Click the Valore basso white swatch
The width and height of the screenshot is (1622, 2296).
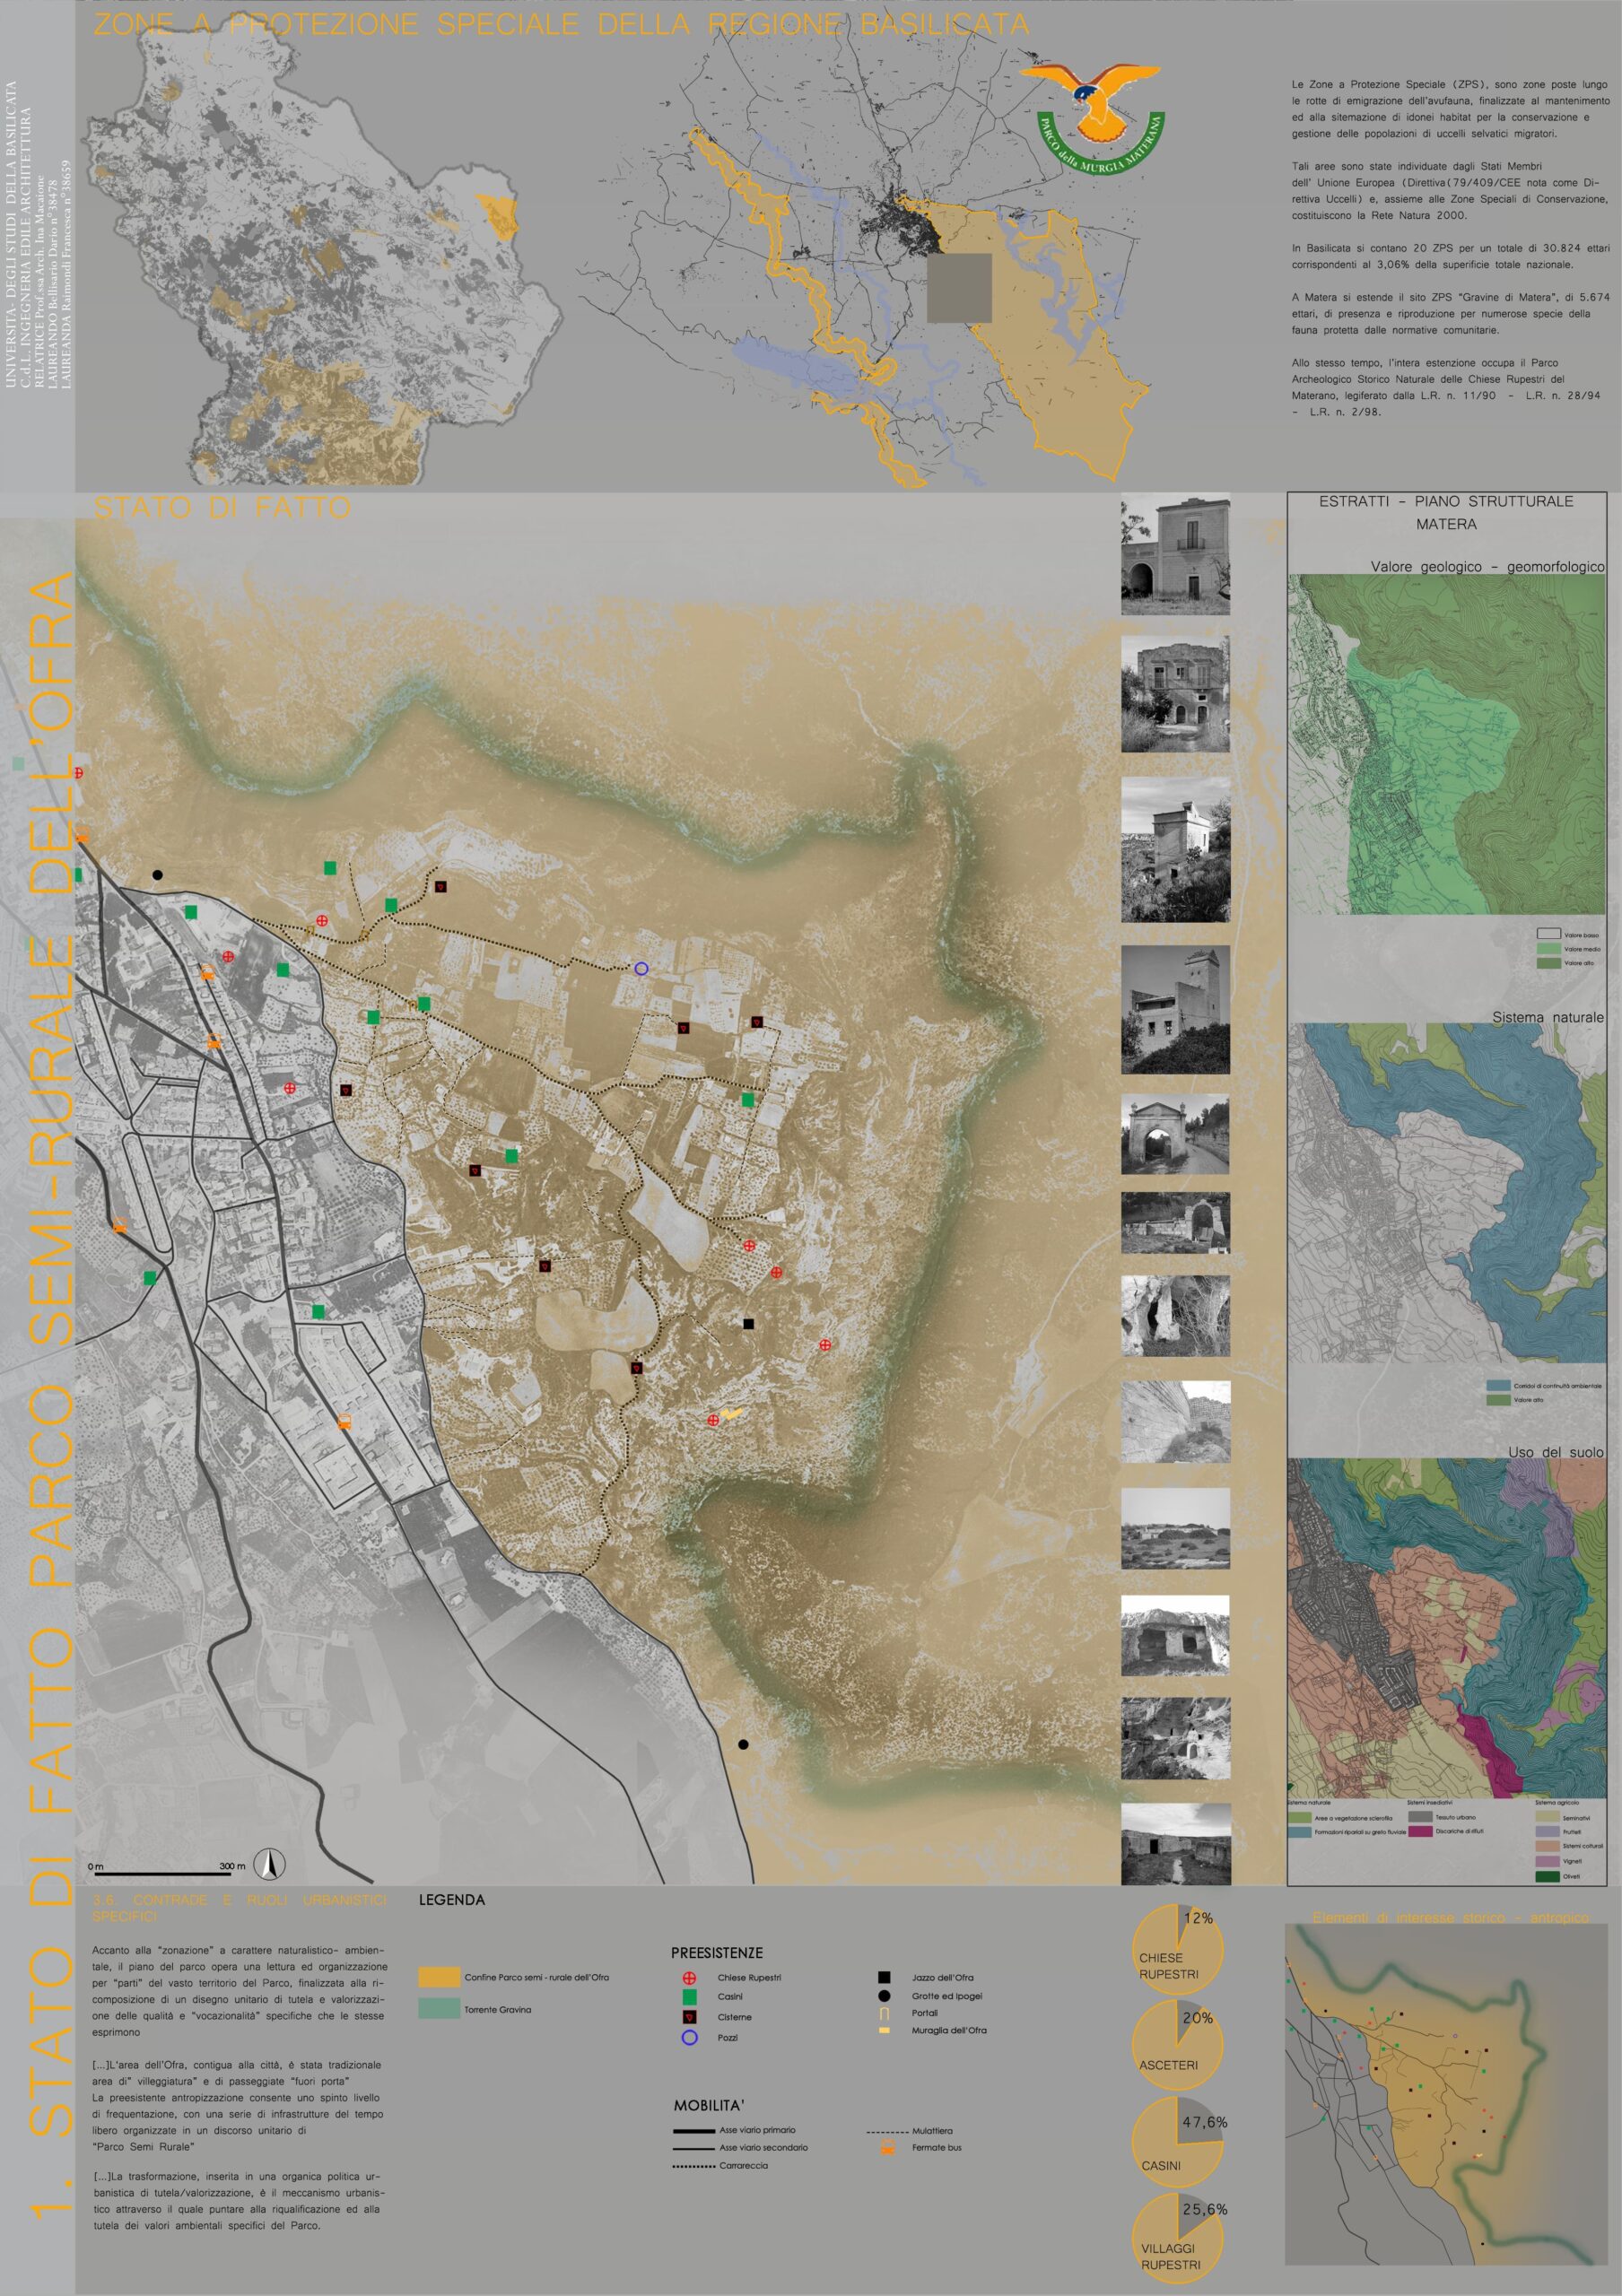1548,934
